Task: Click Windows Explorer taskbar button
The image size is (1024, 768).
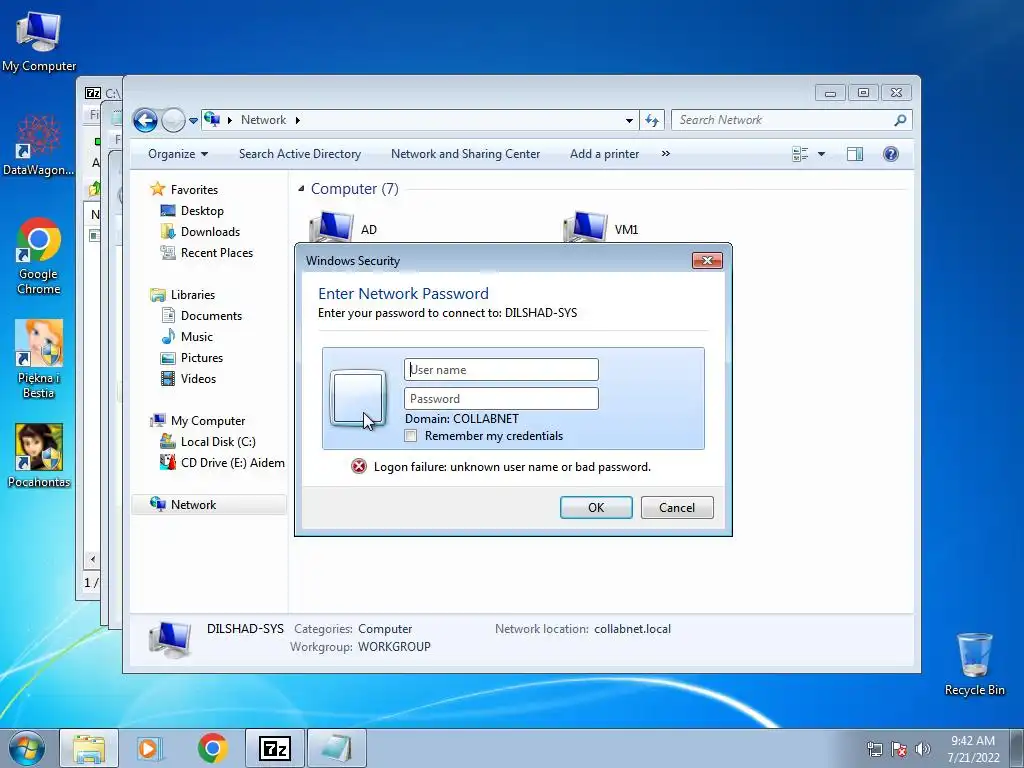Action: (89, 748)
